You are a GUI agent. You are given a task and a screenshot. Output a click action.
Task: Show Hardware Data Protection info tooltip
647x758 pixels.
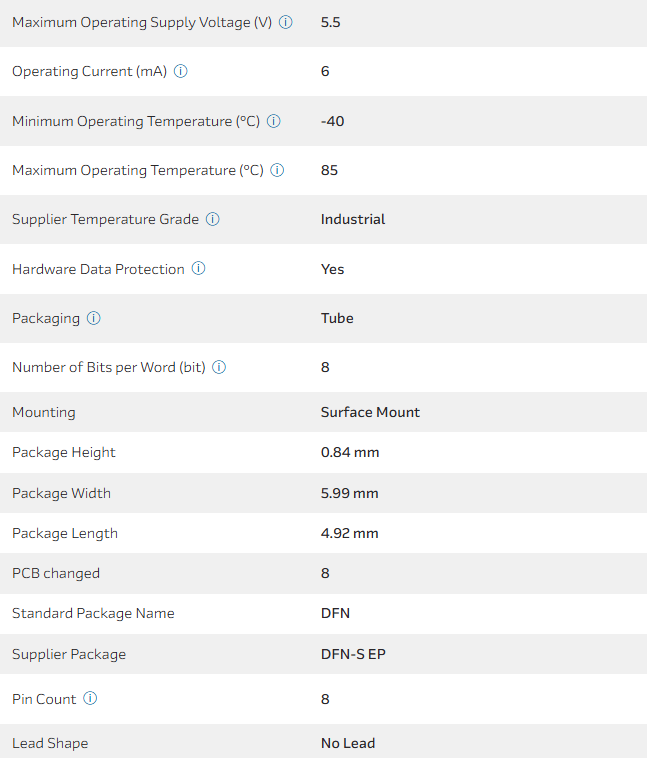tap(199, 269)
